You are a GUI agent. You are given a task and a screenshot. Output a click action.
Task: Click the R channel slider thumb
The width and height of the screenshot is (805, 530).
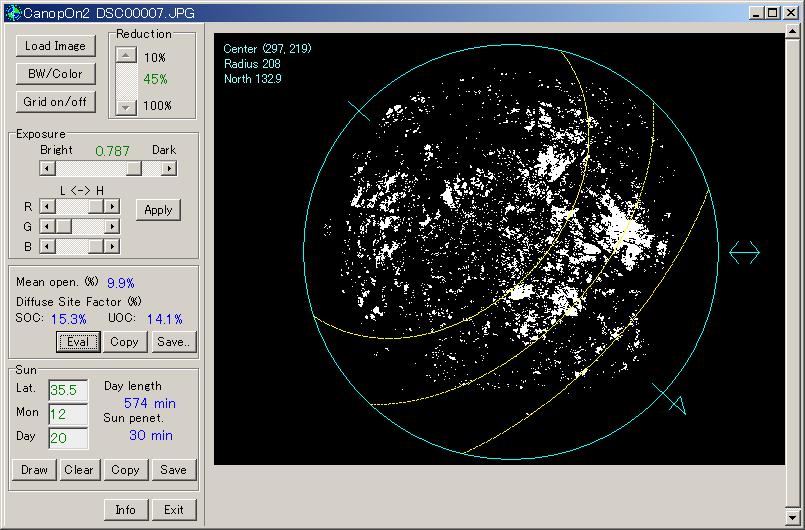[x=96, y=206]
